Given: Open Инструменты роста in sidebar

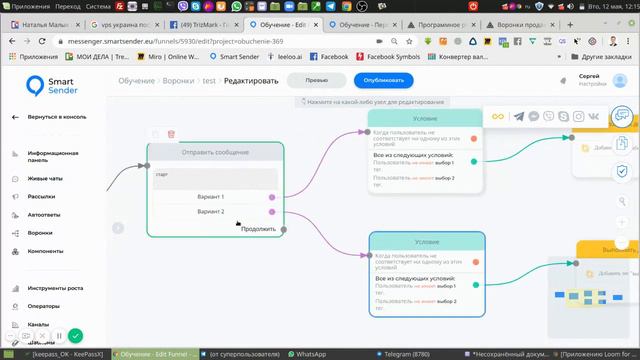Looking at the screenshot, I should 55,288.
